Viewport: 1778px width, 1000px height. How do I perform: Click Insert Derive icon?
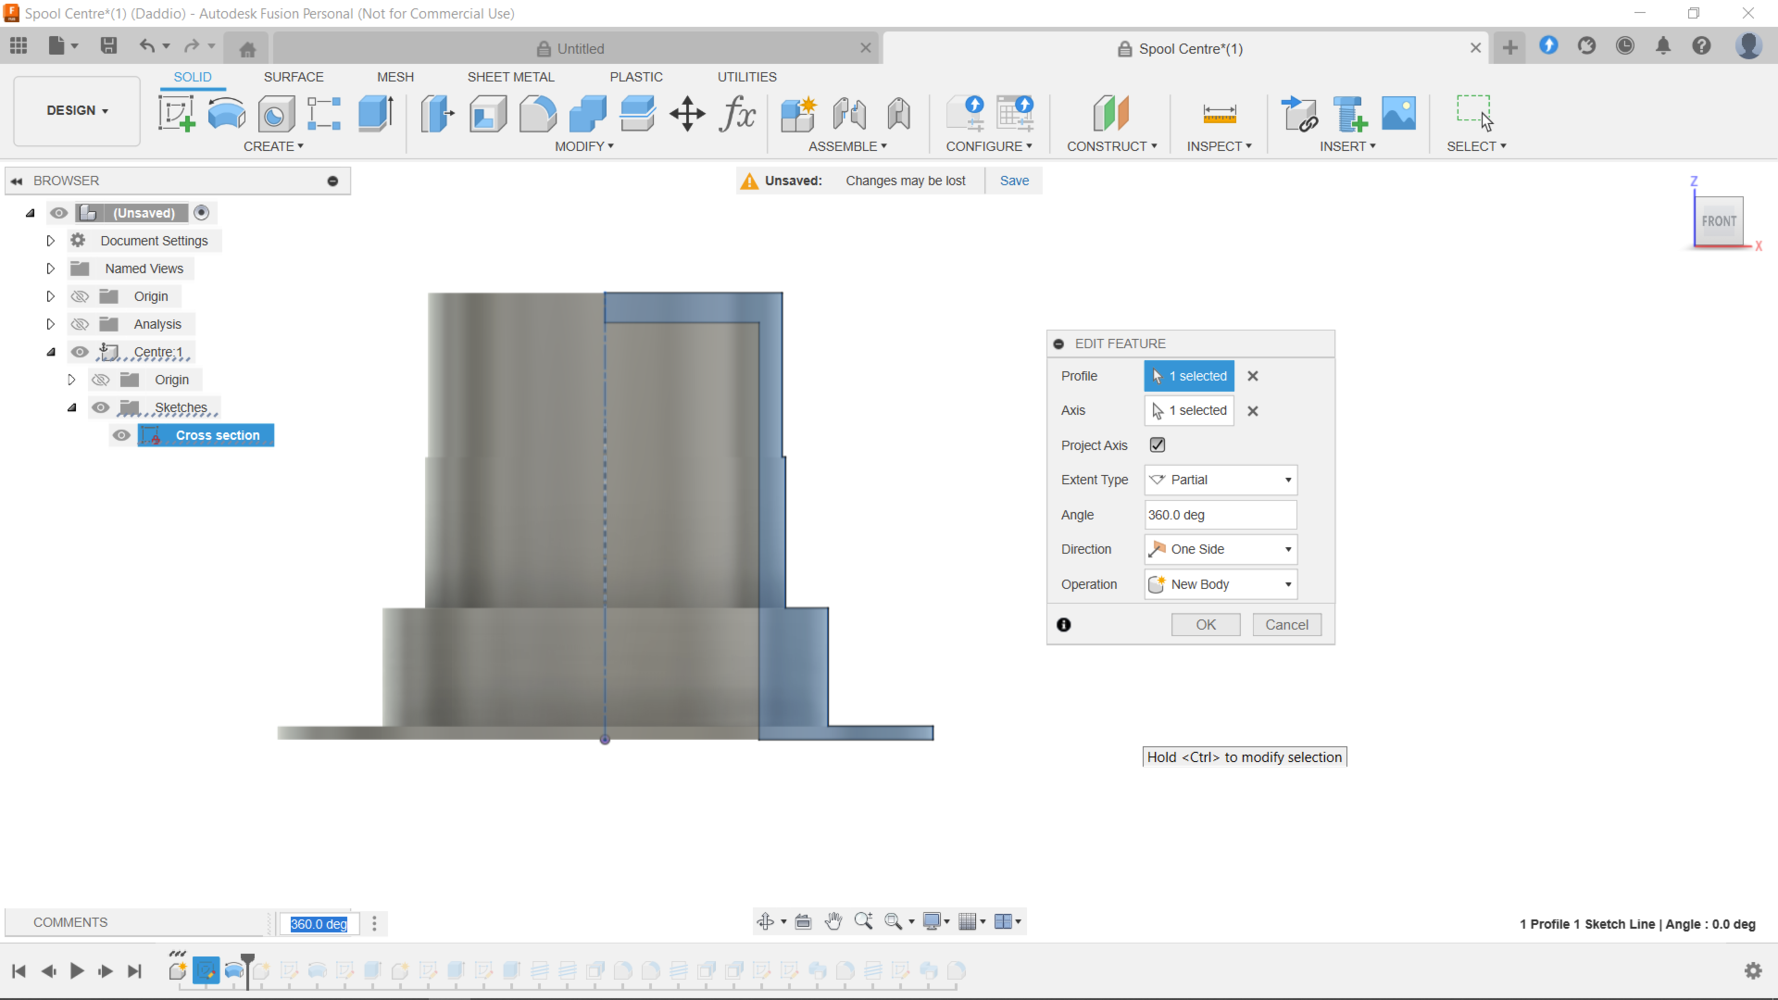click(x=1299, y=113)
